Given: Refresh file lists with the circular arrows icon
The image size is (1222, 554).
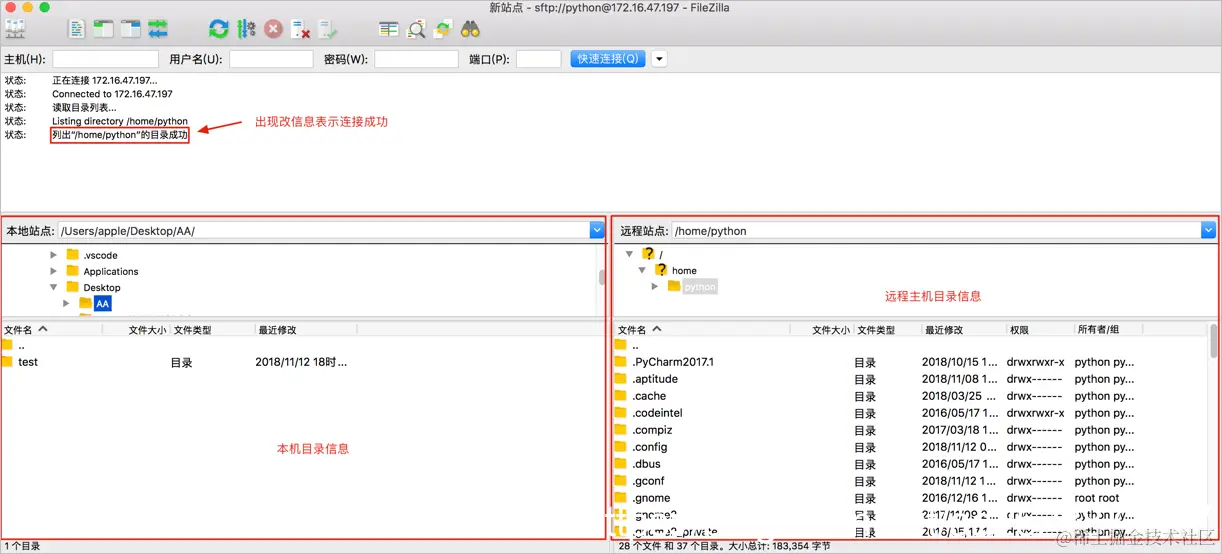Looking at the screenshot, I should 219,29.
